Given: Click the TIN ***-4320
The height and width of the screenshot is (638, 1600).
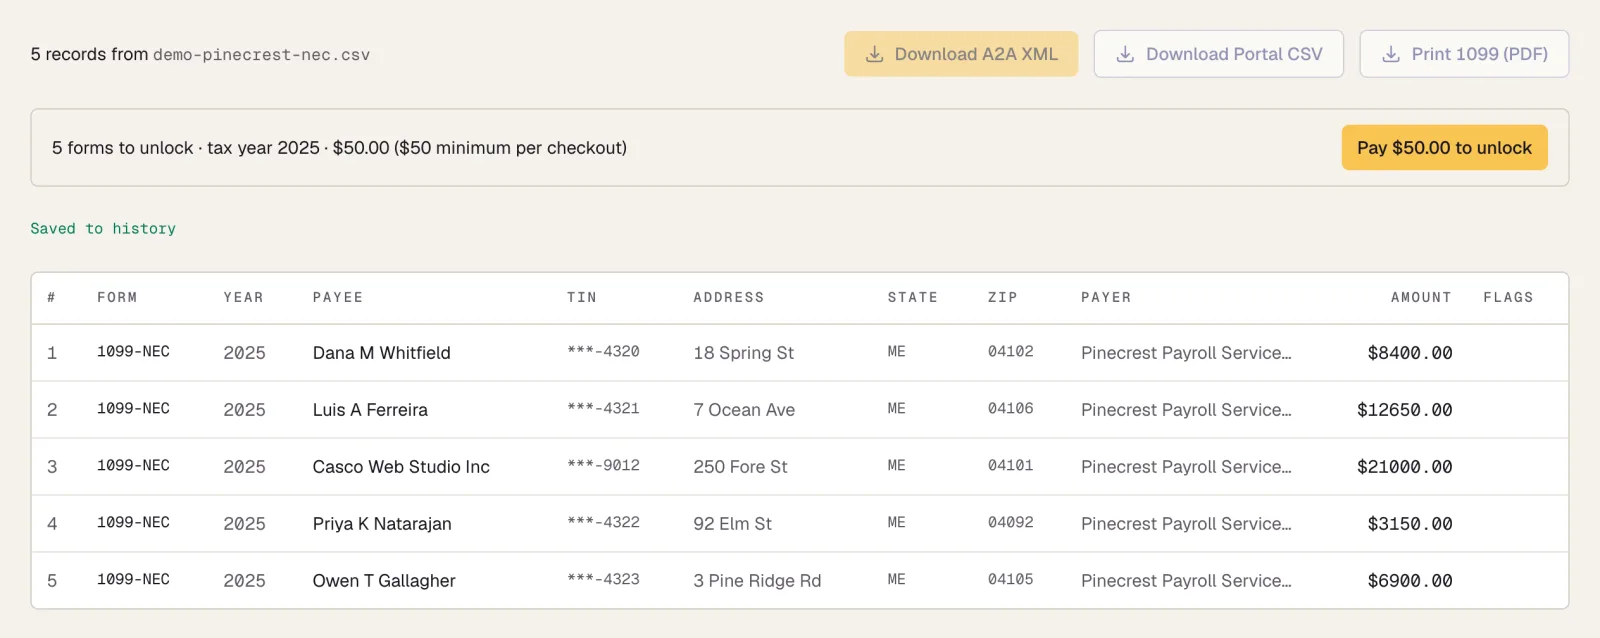Looking at the screenshot, I should tap(603, 352).
